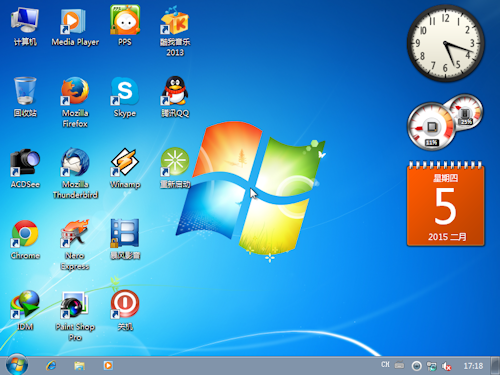
Task: Click the Show Desktop strip at taskbar end
Action: 495,366
